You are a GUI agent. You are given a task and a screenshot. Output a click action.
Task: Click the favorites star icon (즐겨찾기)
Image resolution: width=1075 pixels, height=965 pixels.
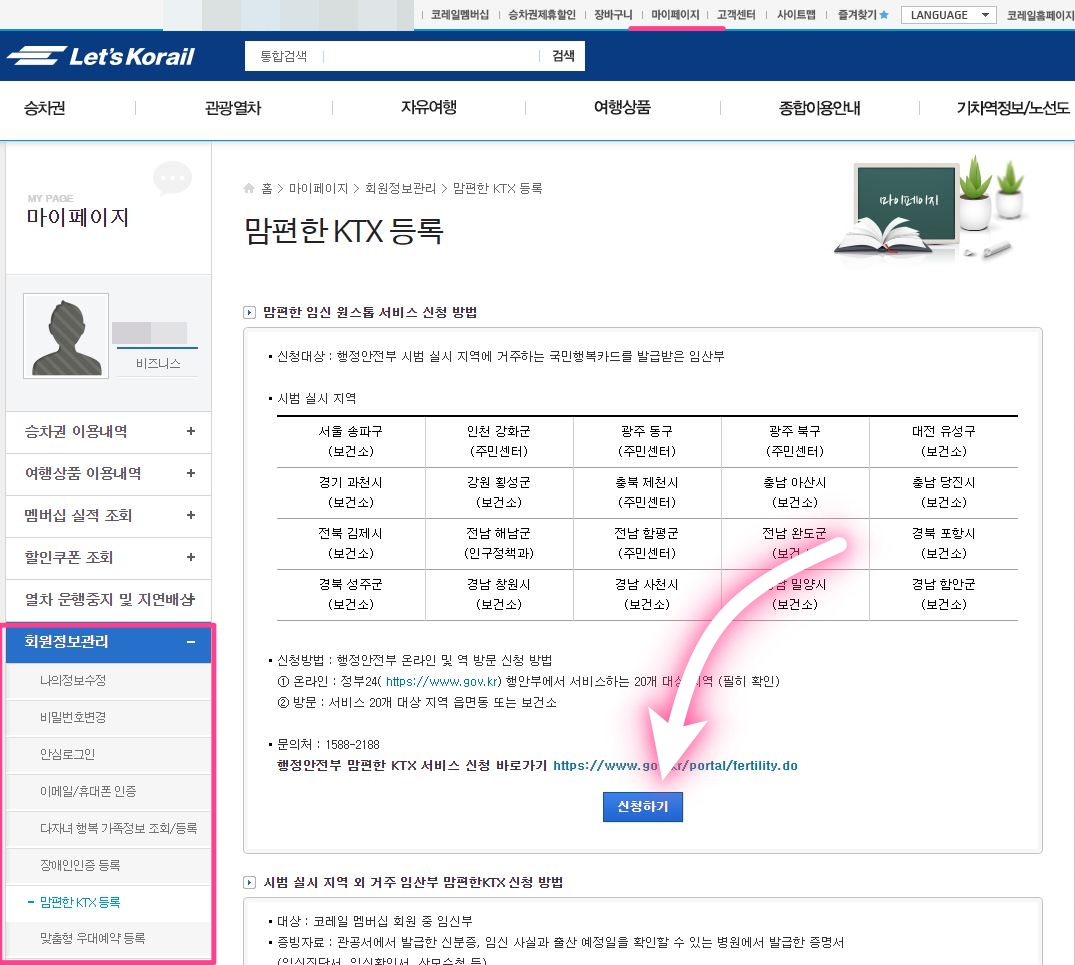(884, 14)
